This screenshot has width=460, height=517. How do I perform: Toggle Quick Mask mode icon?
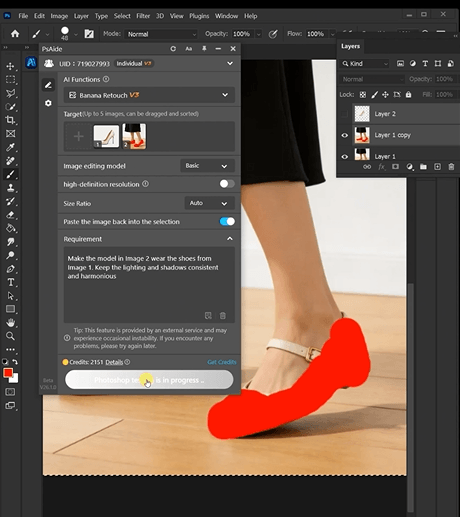point(10,392)
